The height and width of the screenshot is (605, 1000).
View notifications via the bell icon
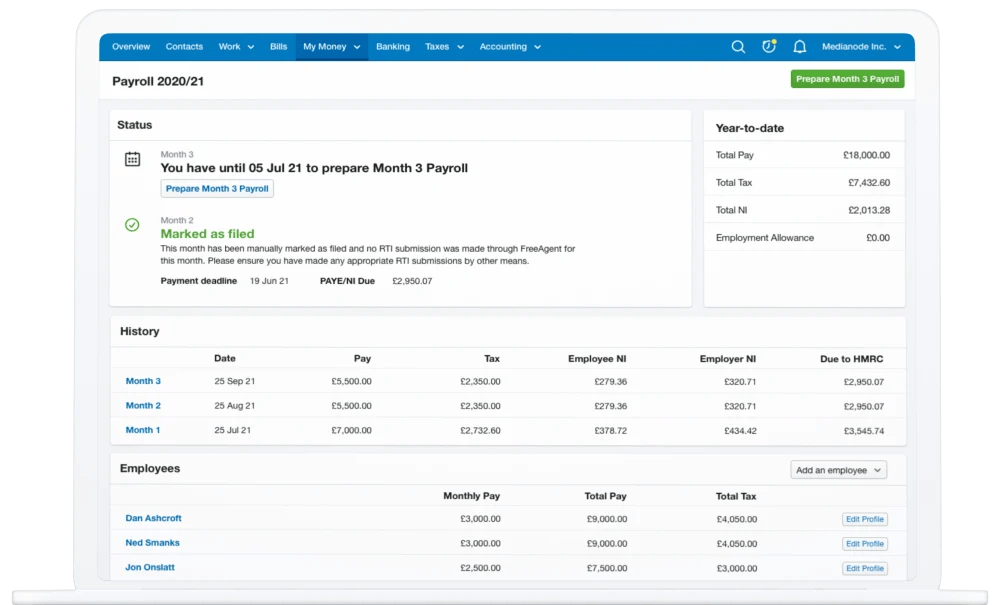pos(799,46)
